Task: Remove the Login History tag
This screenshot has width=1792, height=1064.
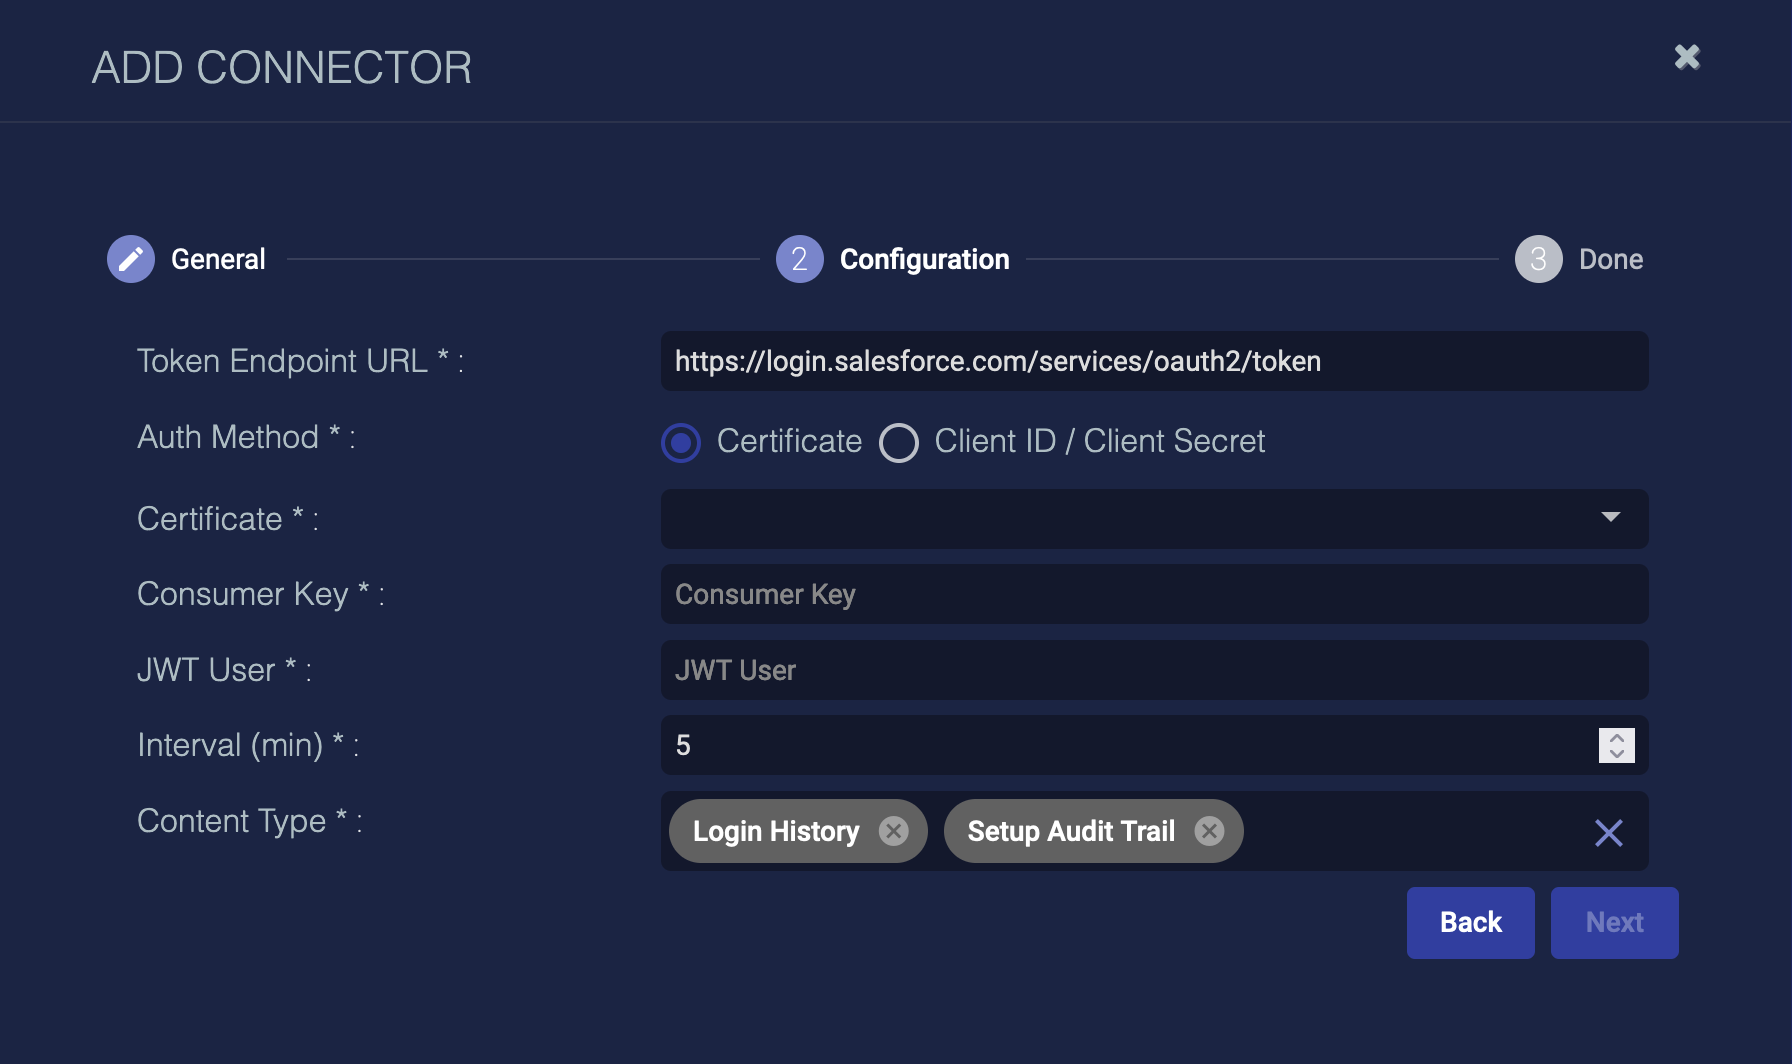Action: click(x=893, y=831)
